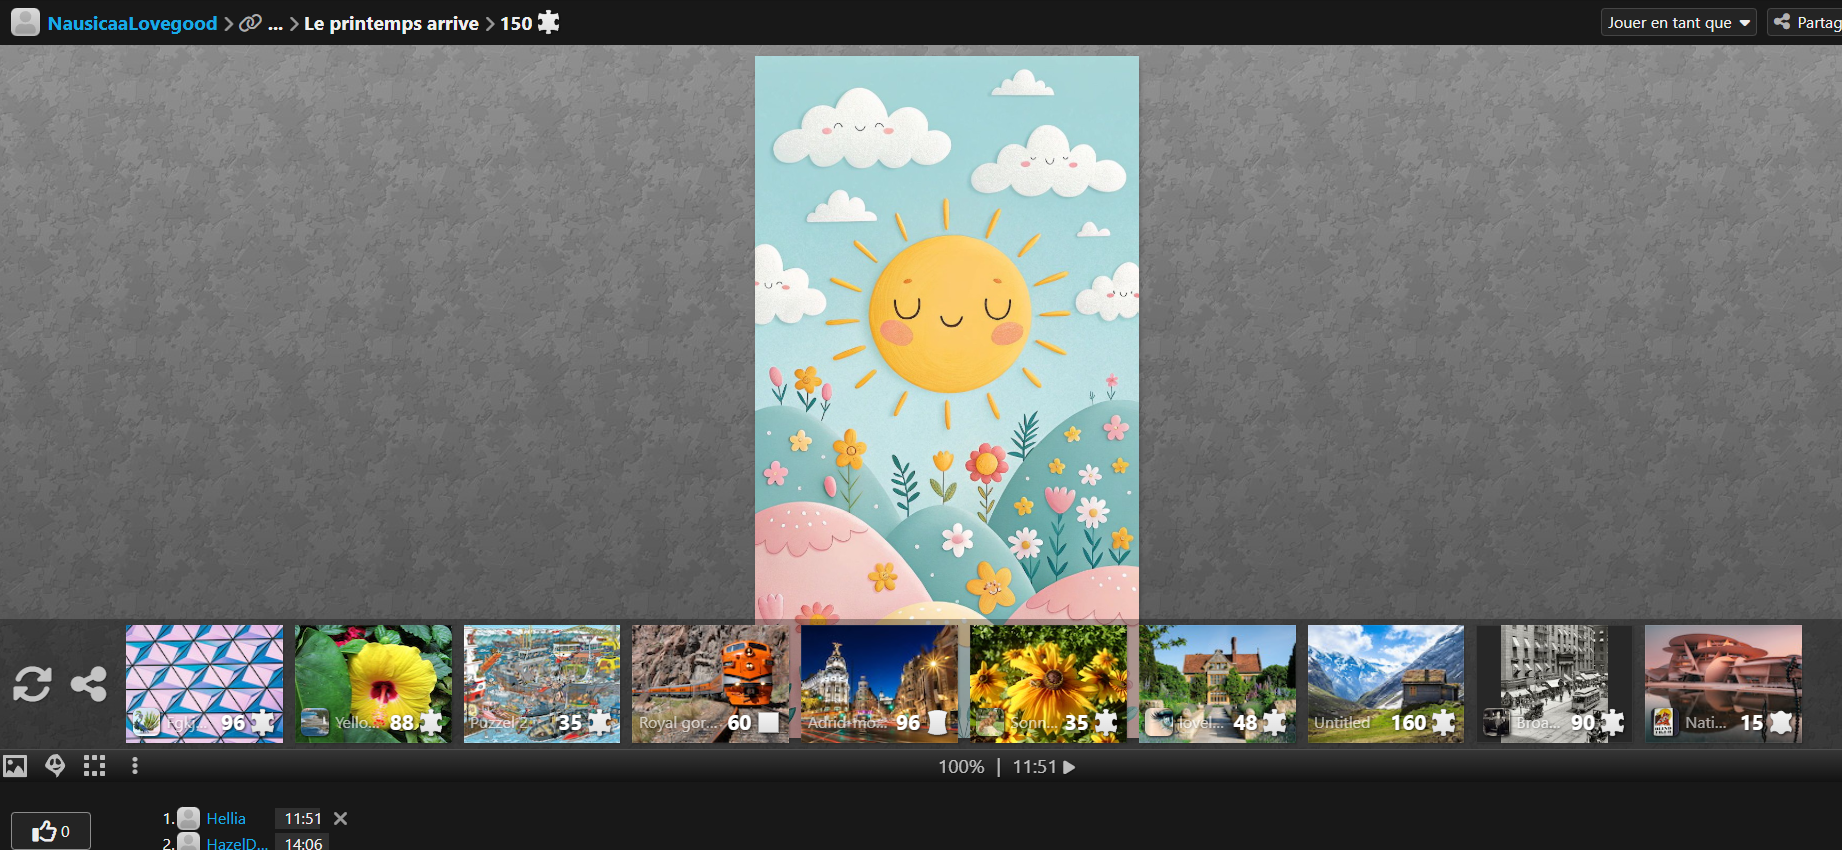Click the Partager share button
The height and width of the screenshot is (850, 1842).
pos(1805,22)
